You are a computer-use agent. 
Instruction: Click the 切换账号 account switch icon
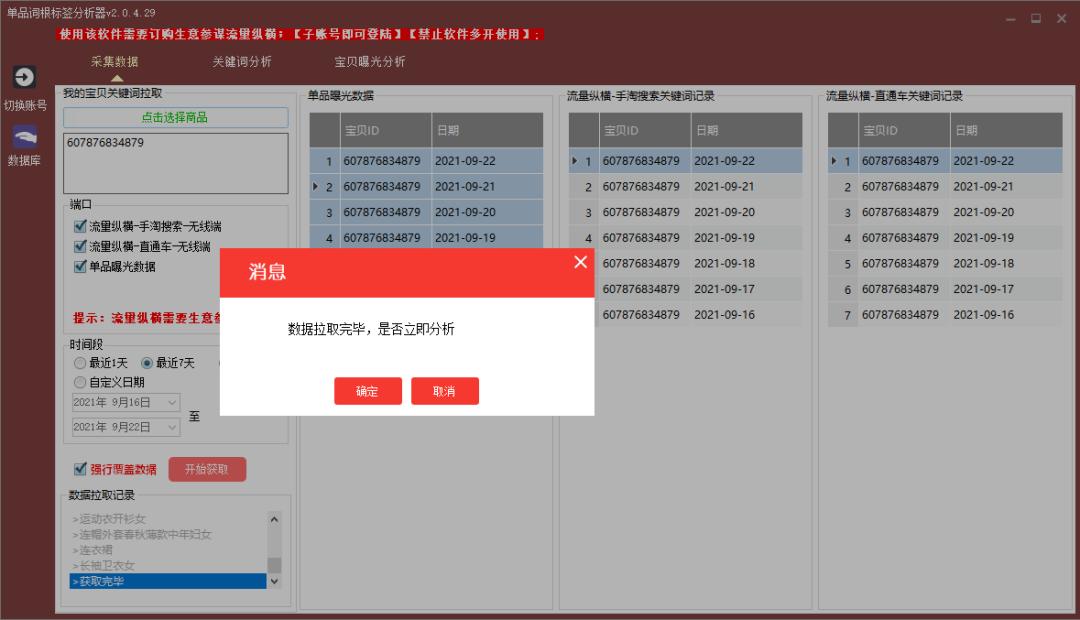22,77
